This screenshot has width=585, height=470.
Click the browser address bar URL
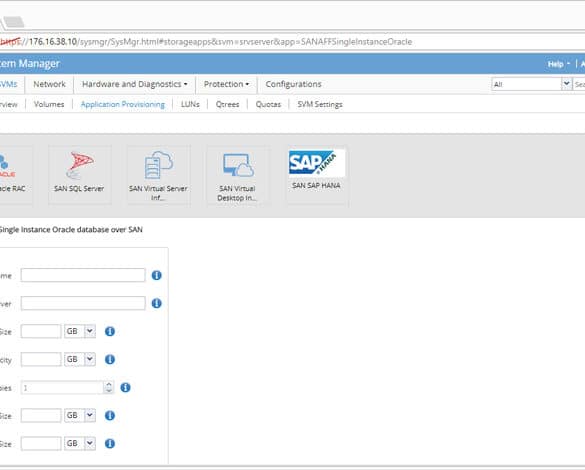206,42
